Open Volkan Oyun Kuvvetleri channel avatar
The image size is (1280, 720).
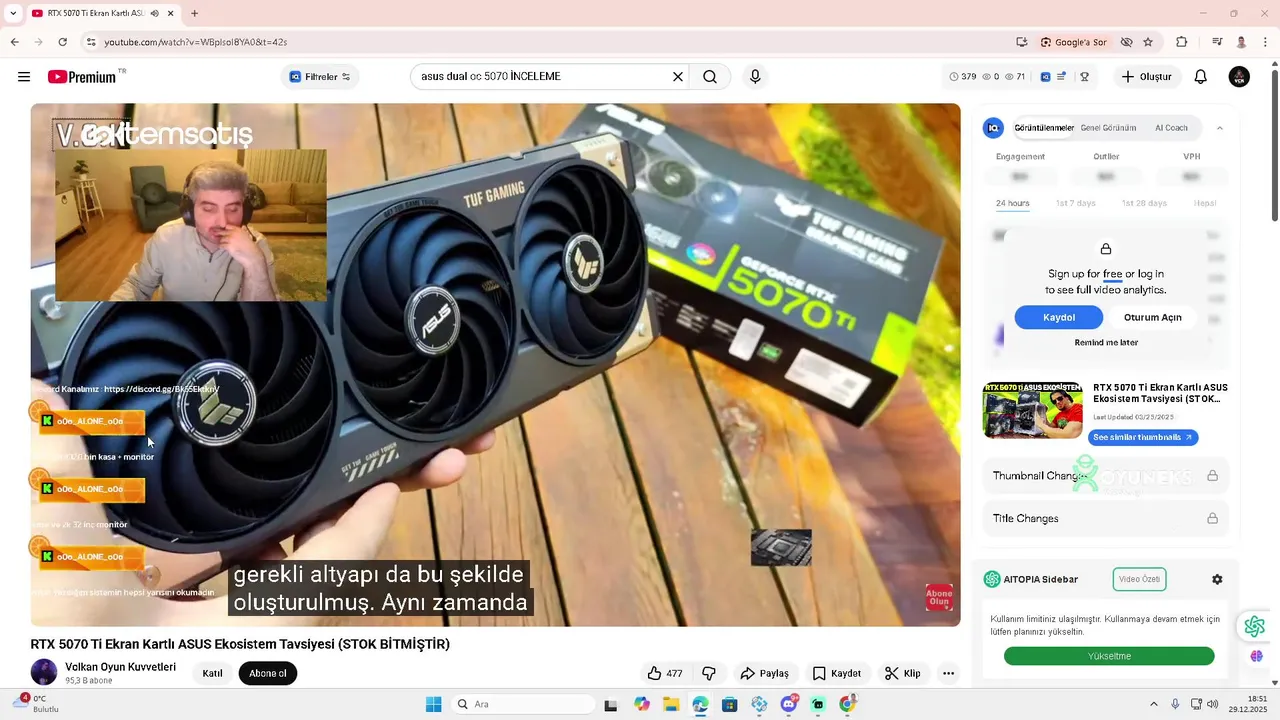click(x=44, y=672)
